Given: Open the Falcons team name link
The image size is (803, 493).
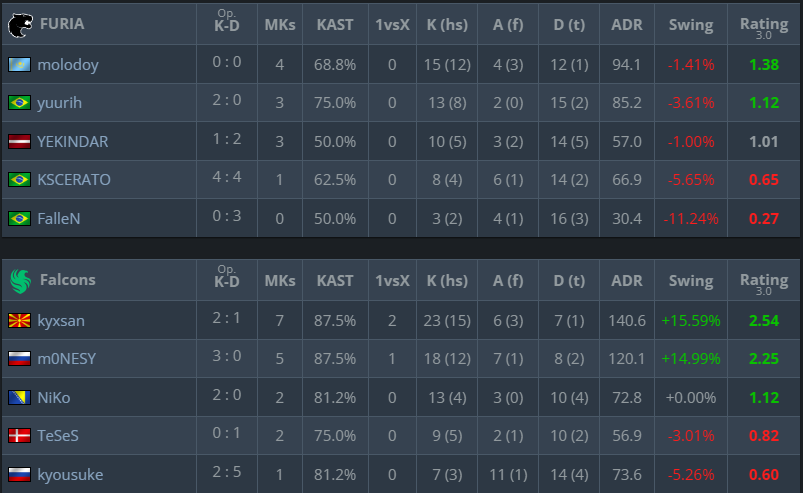Looking at the screenshot, I should [x=67, y=280].
